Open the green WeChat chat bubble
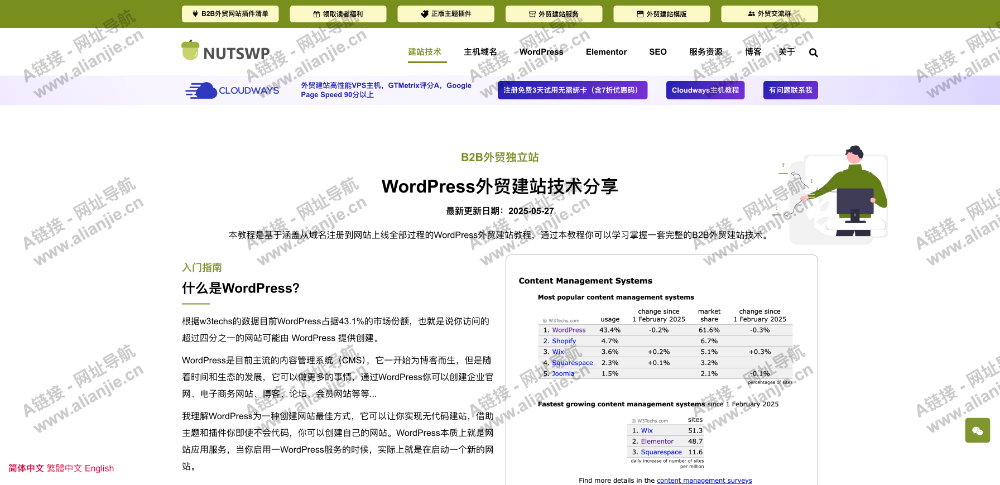The height and width of the screenshot is (485, 1000). tap(977, 431)
